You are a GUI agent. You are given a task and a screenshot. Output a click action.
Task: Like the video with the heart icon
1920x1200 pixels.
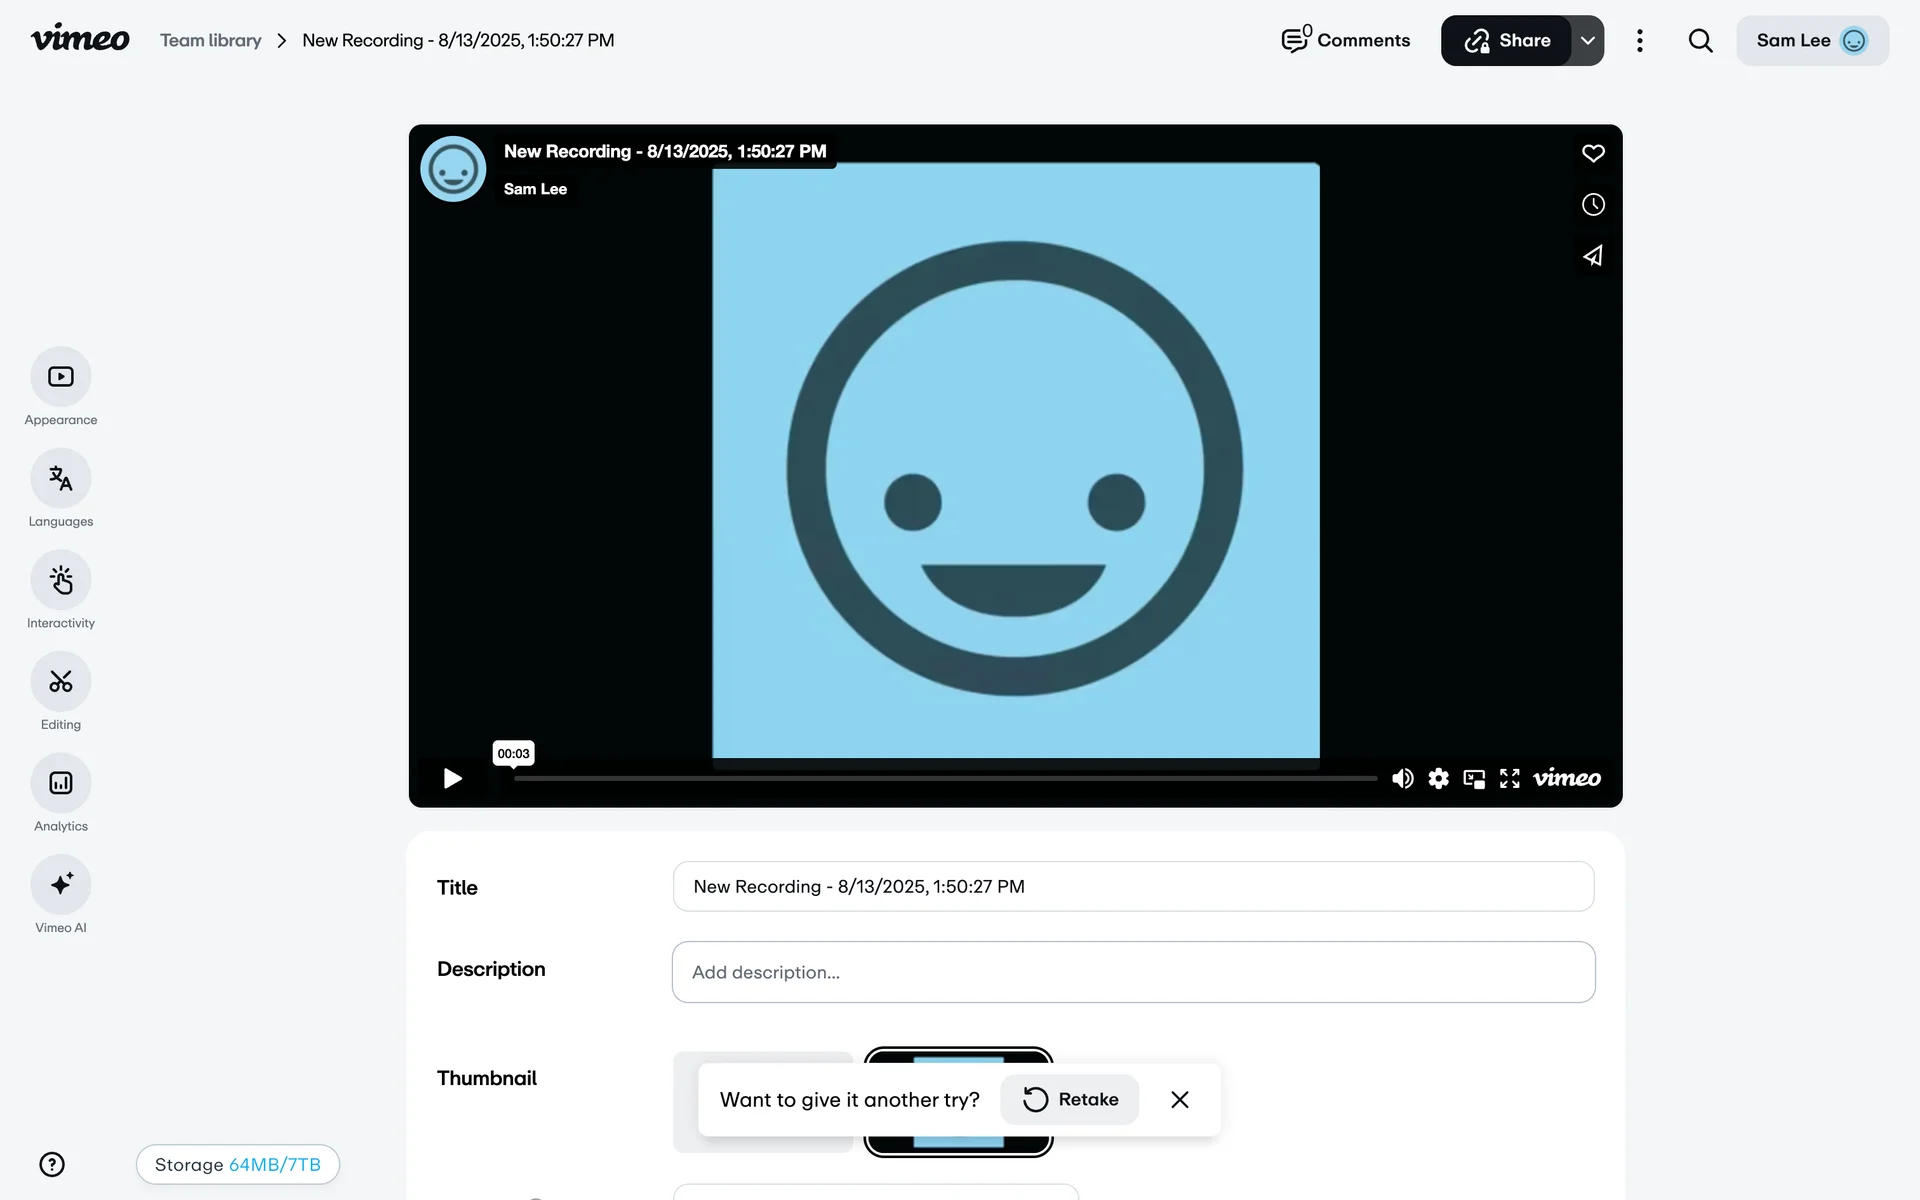pyautogui.click(x=1593, y=153)
